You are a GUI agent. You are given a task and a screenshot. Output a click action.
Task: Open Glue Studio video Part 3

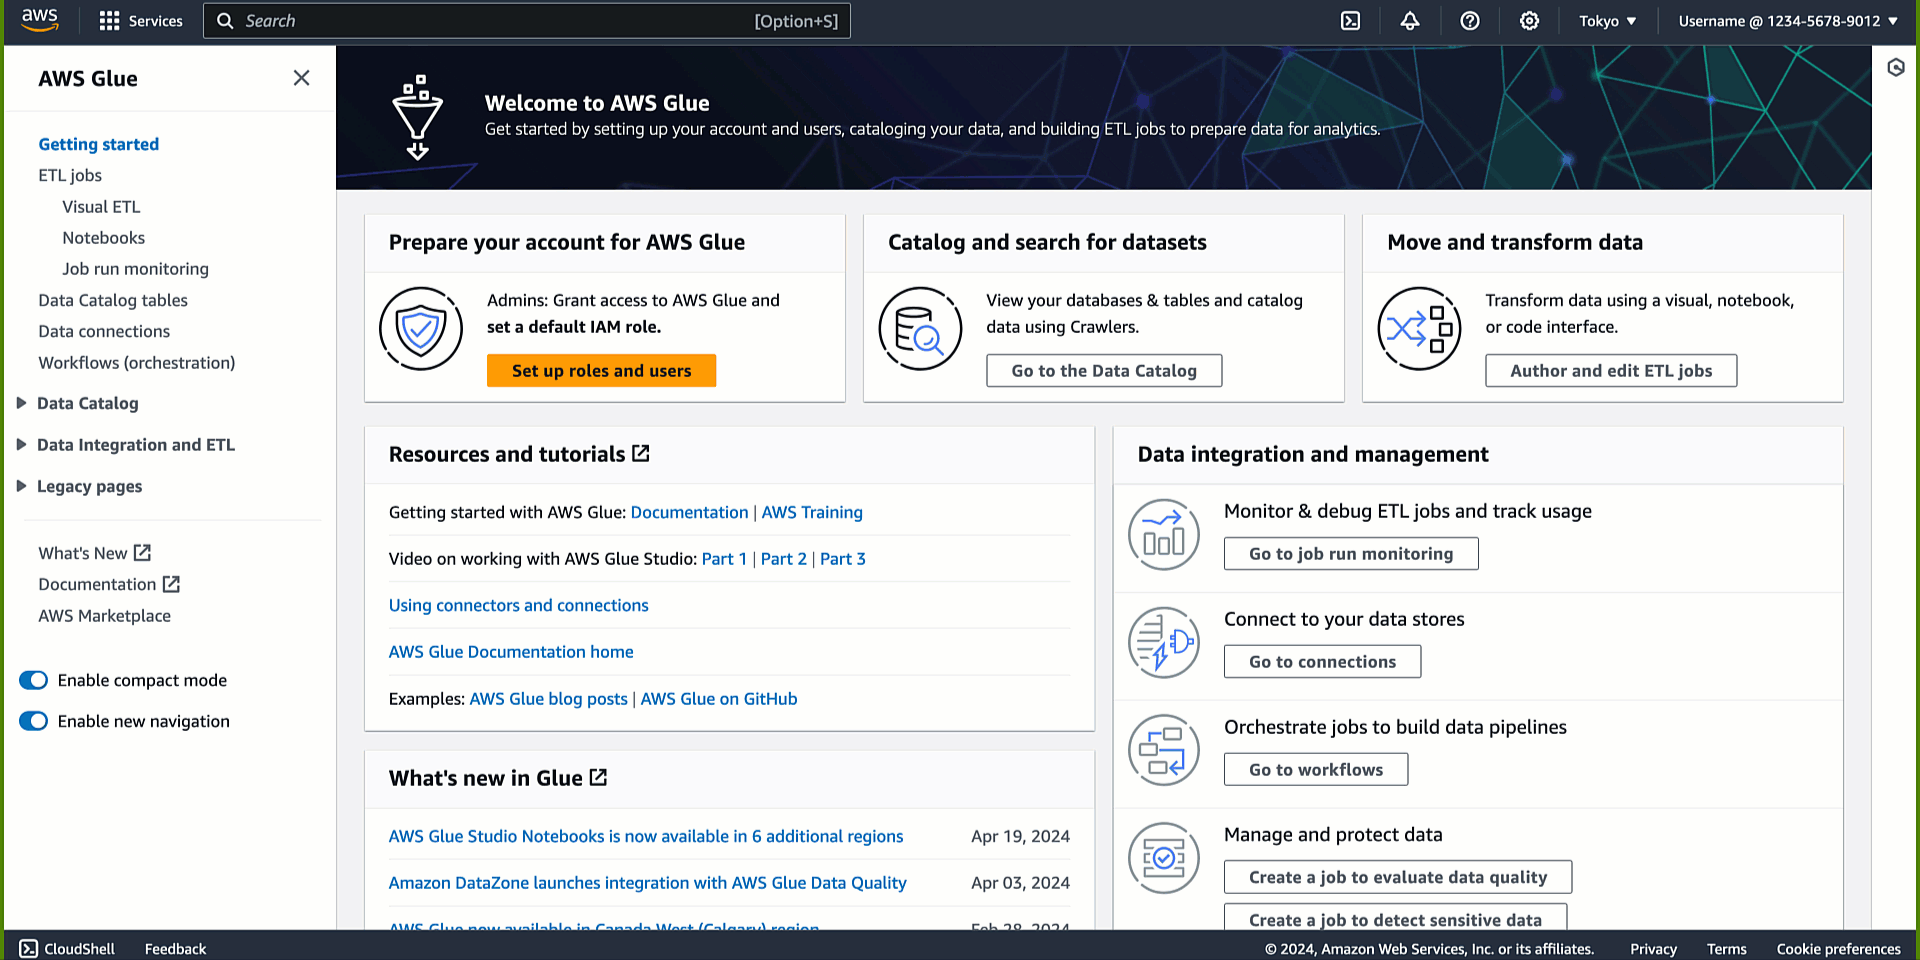(843, 559)
